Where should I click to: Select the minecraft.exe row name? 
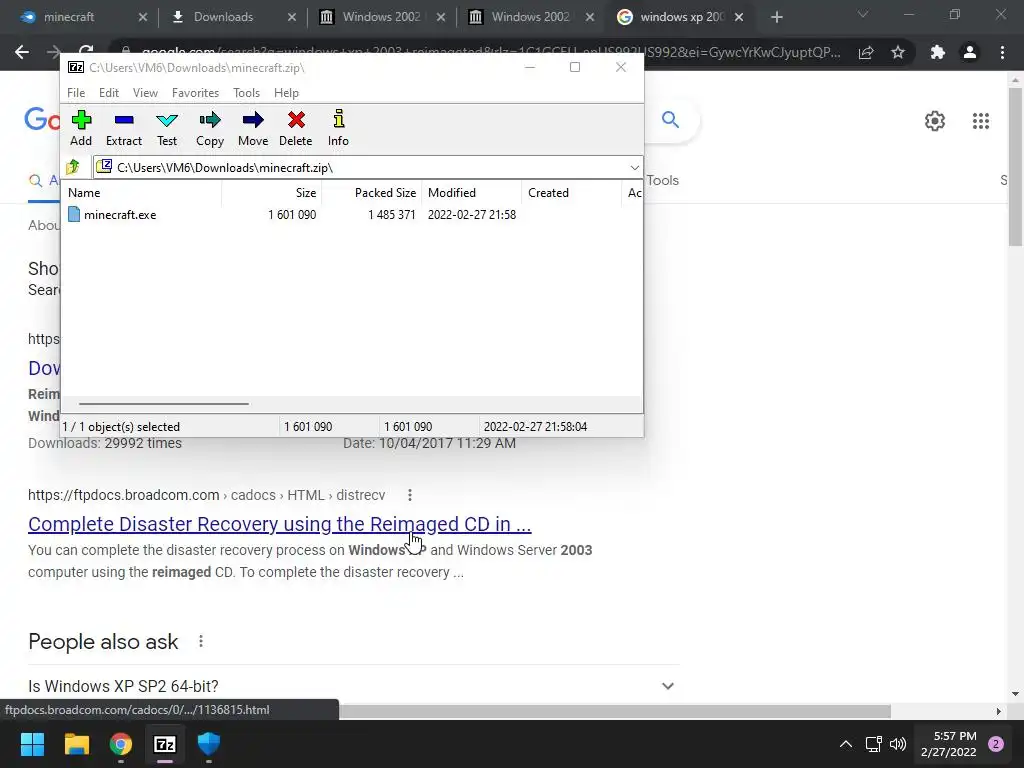pyautogui.click(x=120, y=215)
